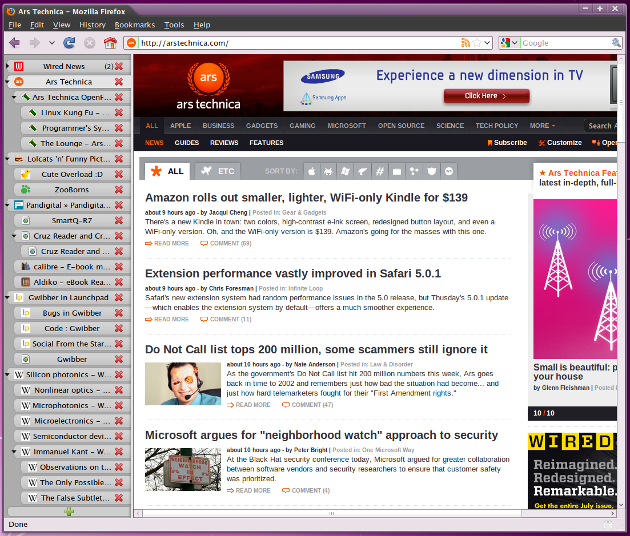This screenshot has width=630, height=536.
Task: Open the REVIEWS sub-navigation link
Action: (x=224, y=143)
